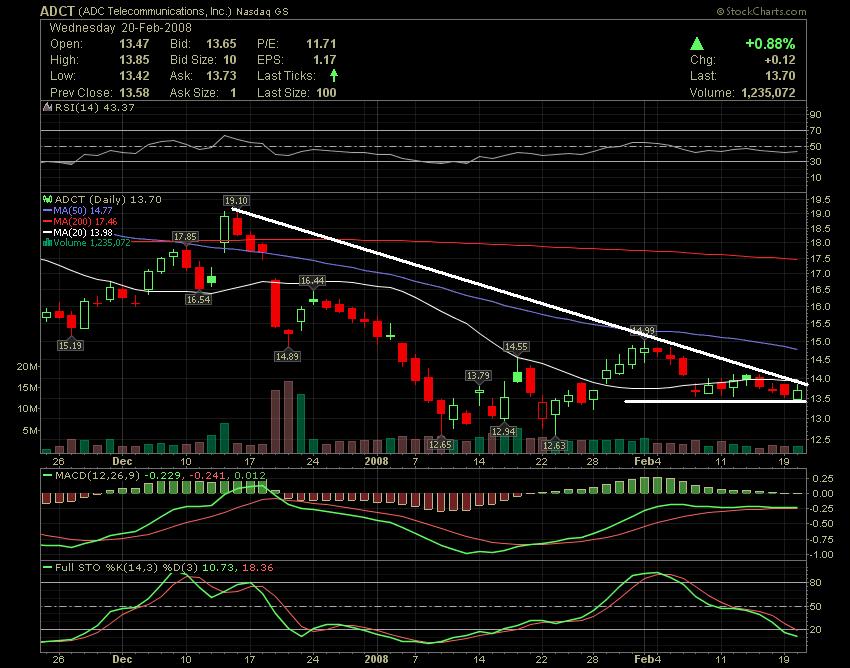Click the 2008 date label under the price chart

pos(376,461)
